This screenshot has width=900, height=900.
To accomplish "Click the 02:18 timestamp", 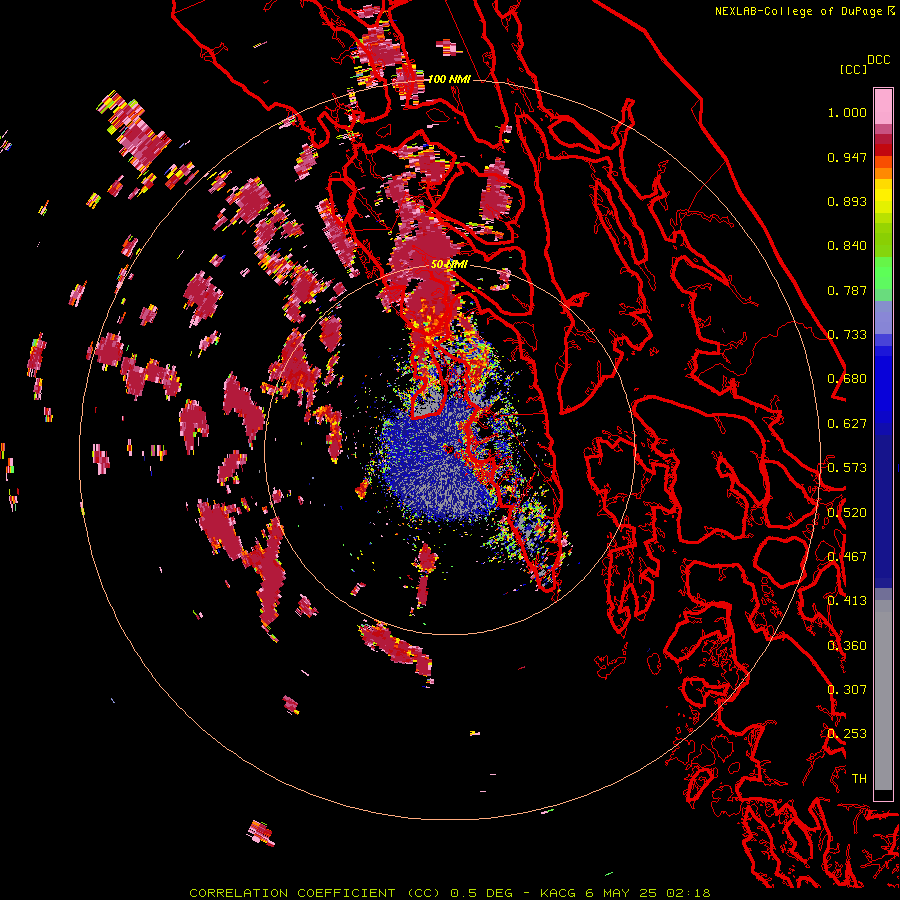I will point(688,893).
